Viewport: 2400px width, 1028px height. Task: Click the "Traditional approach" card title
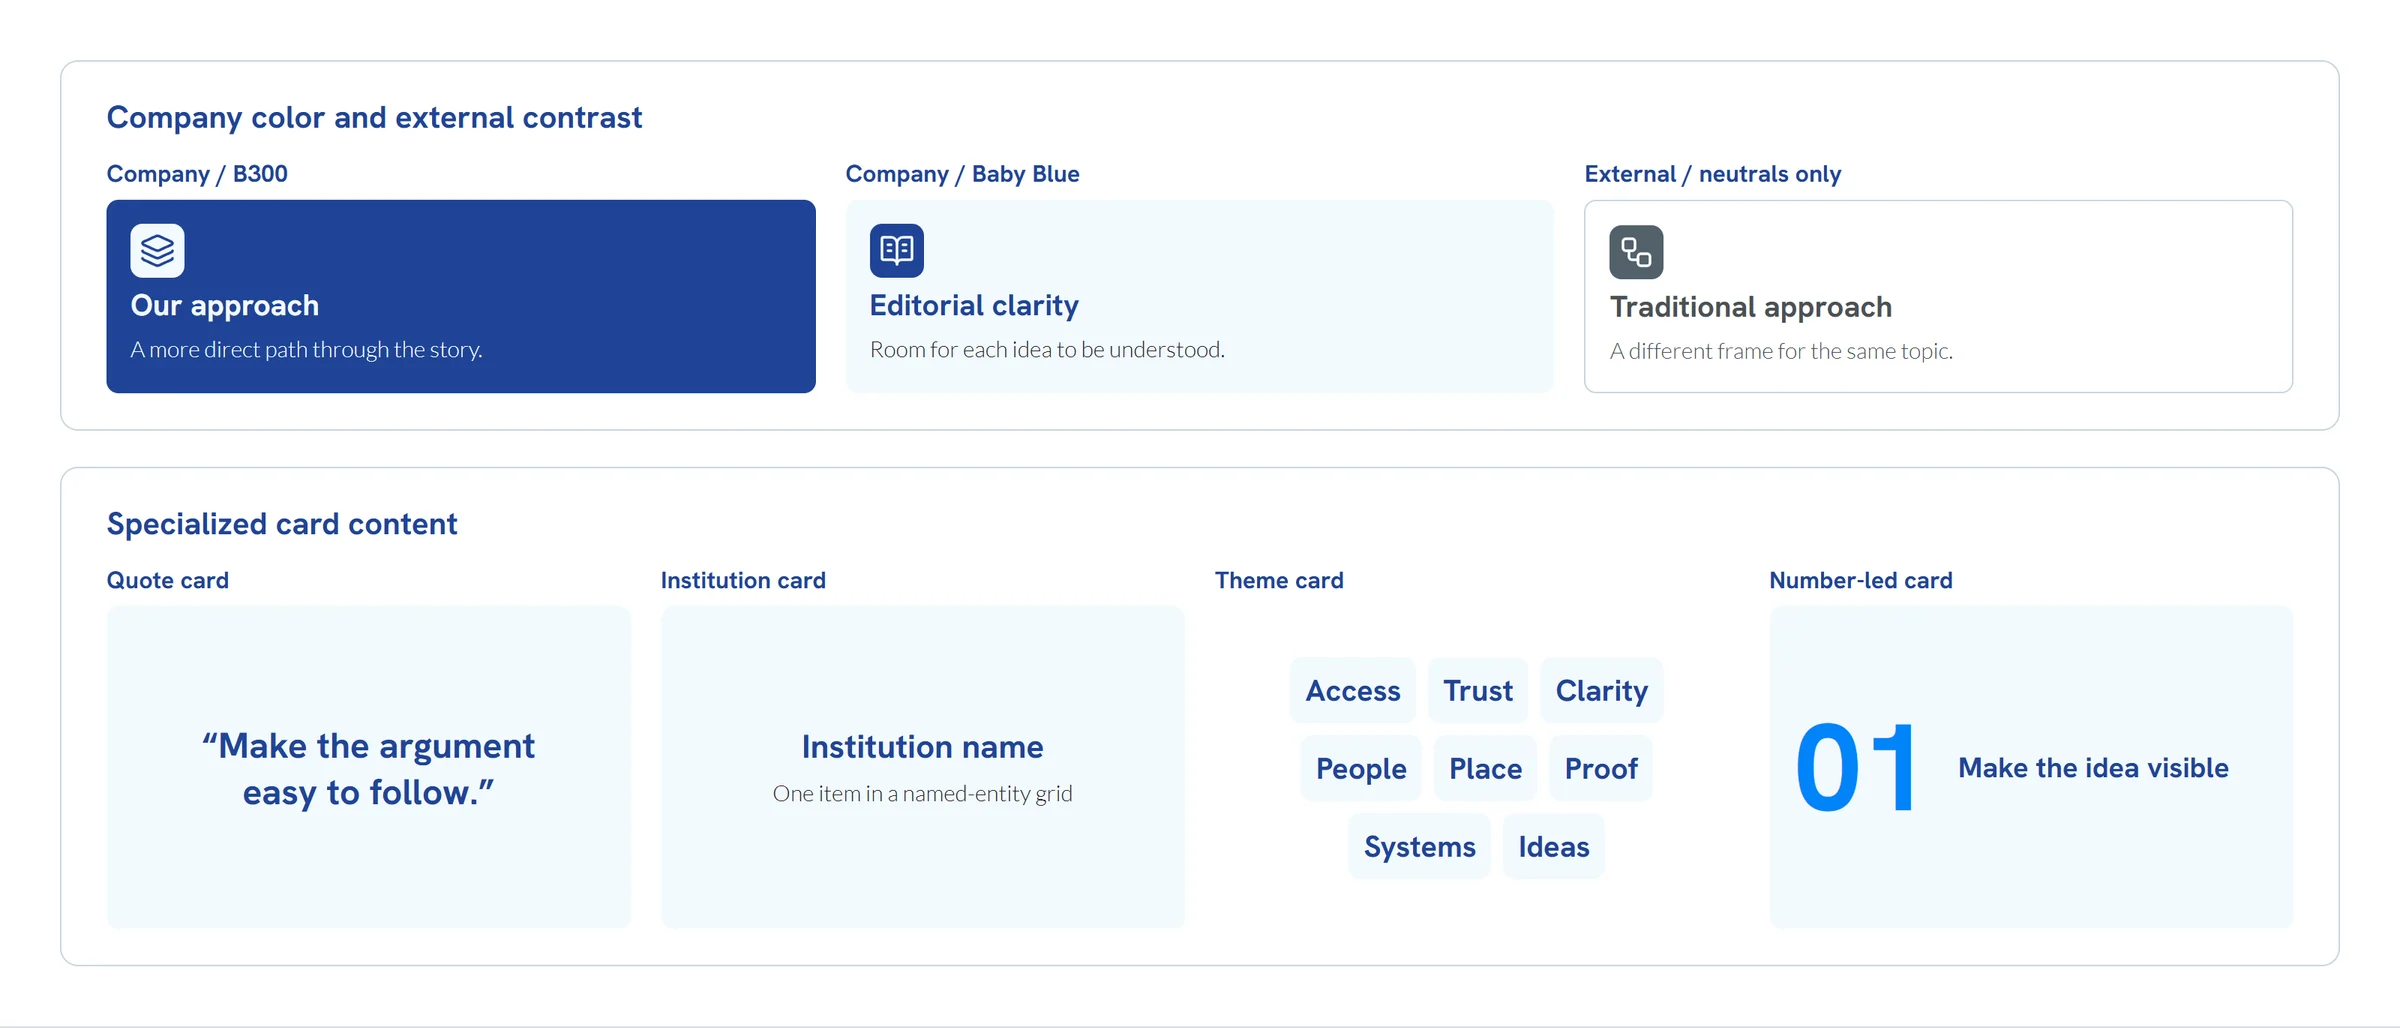(x=1751, y=307)
